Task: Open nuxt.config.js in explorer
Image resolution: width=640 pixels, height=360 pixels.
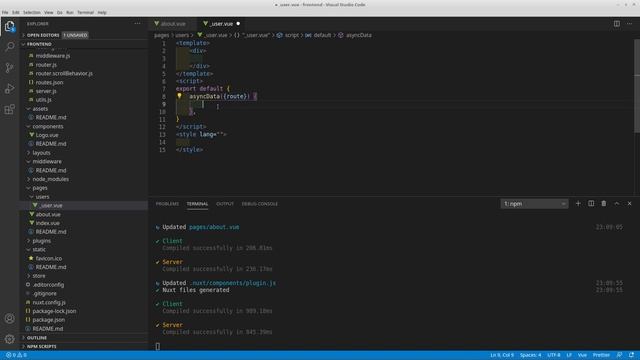Action: pyautogui.click(x=49, y=302)
